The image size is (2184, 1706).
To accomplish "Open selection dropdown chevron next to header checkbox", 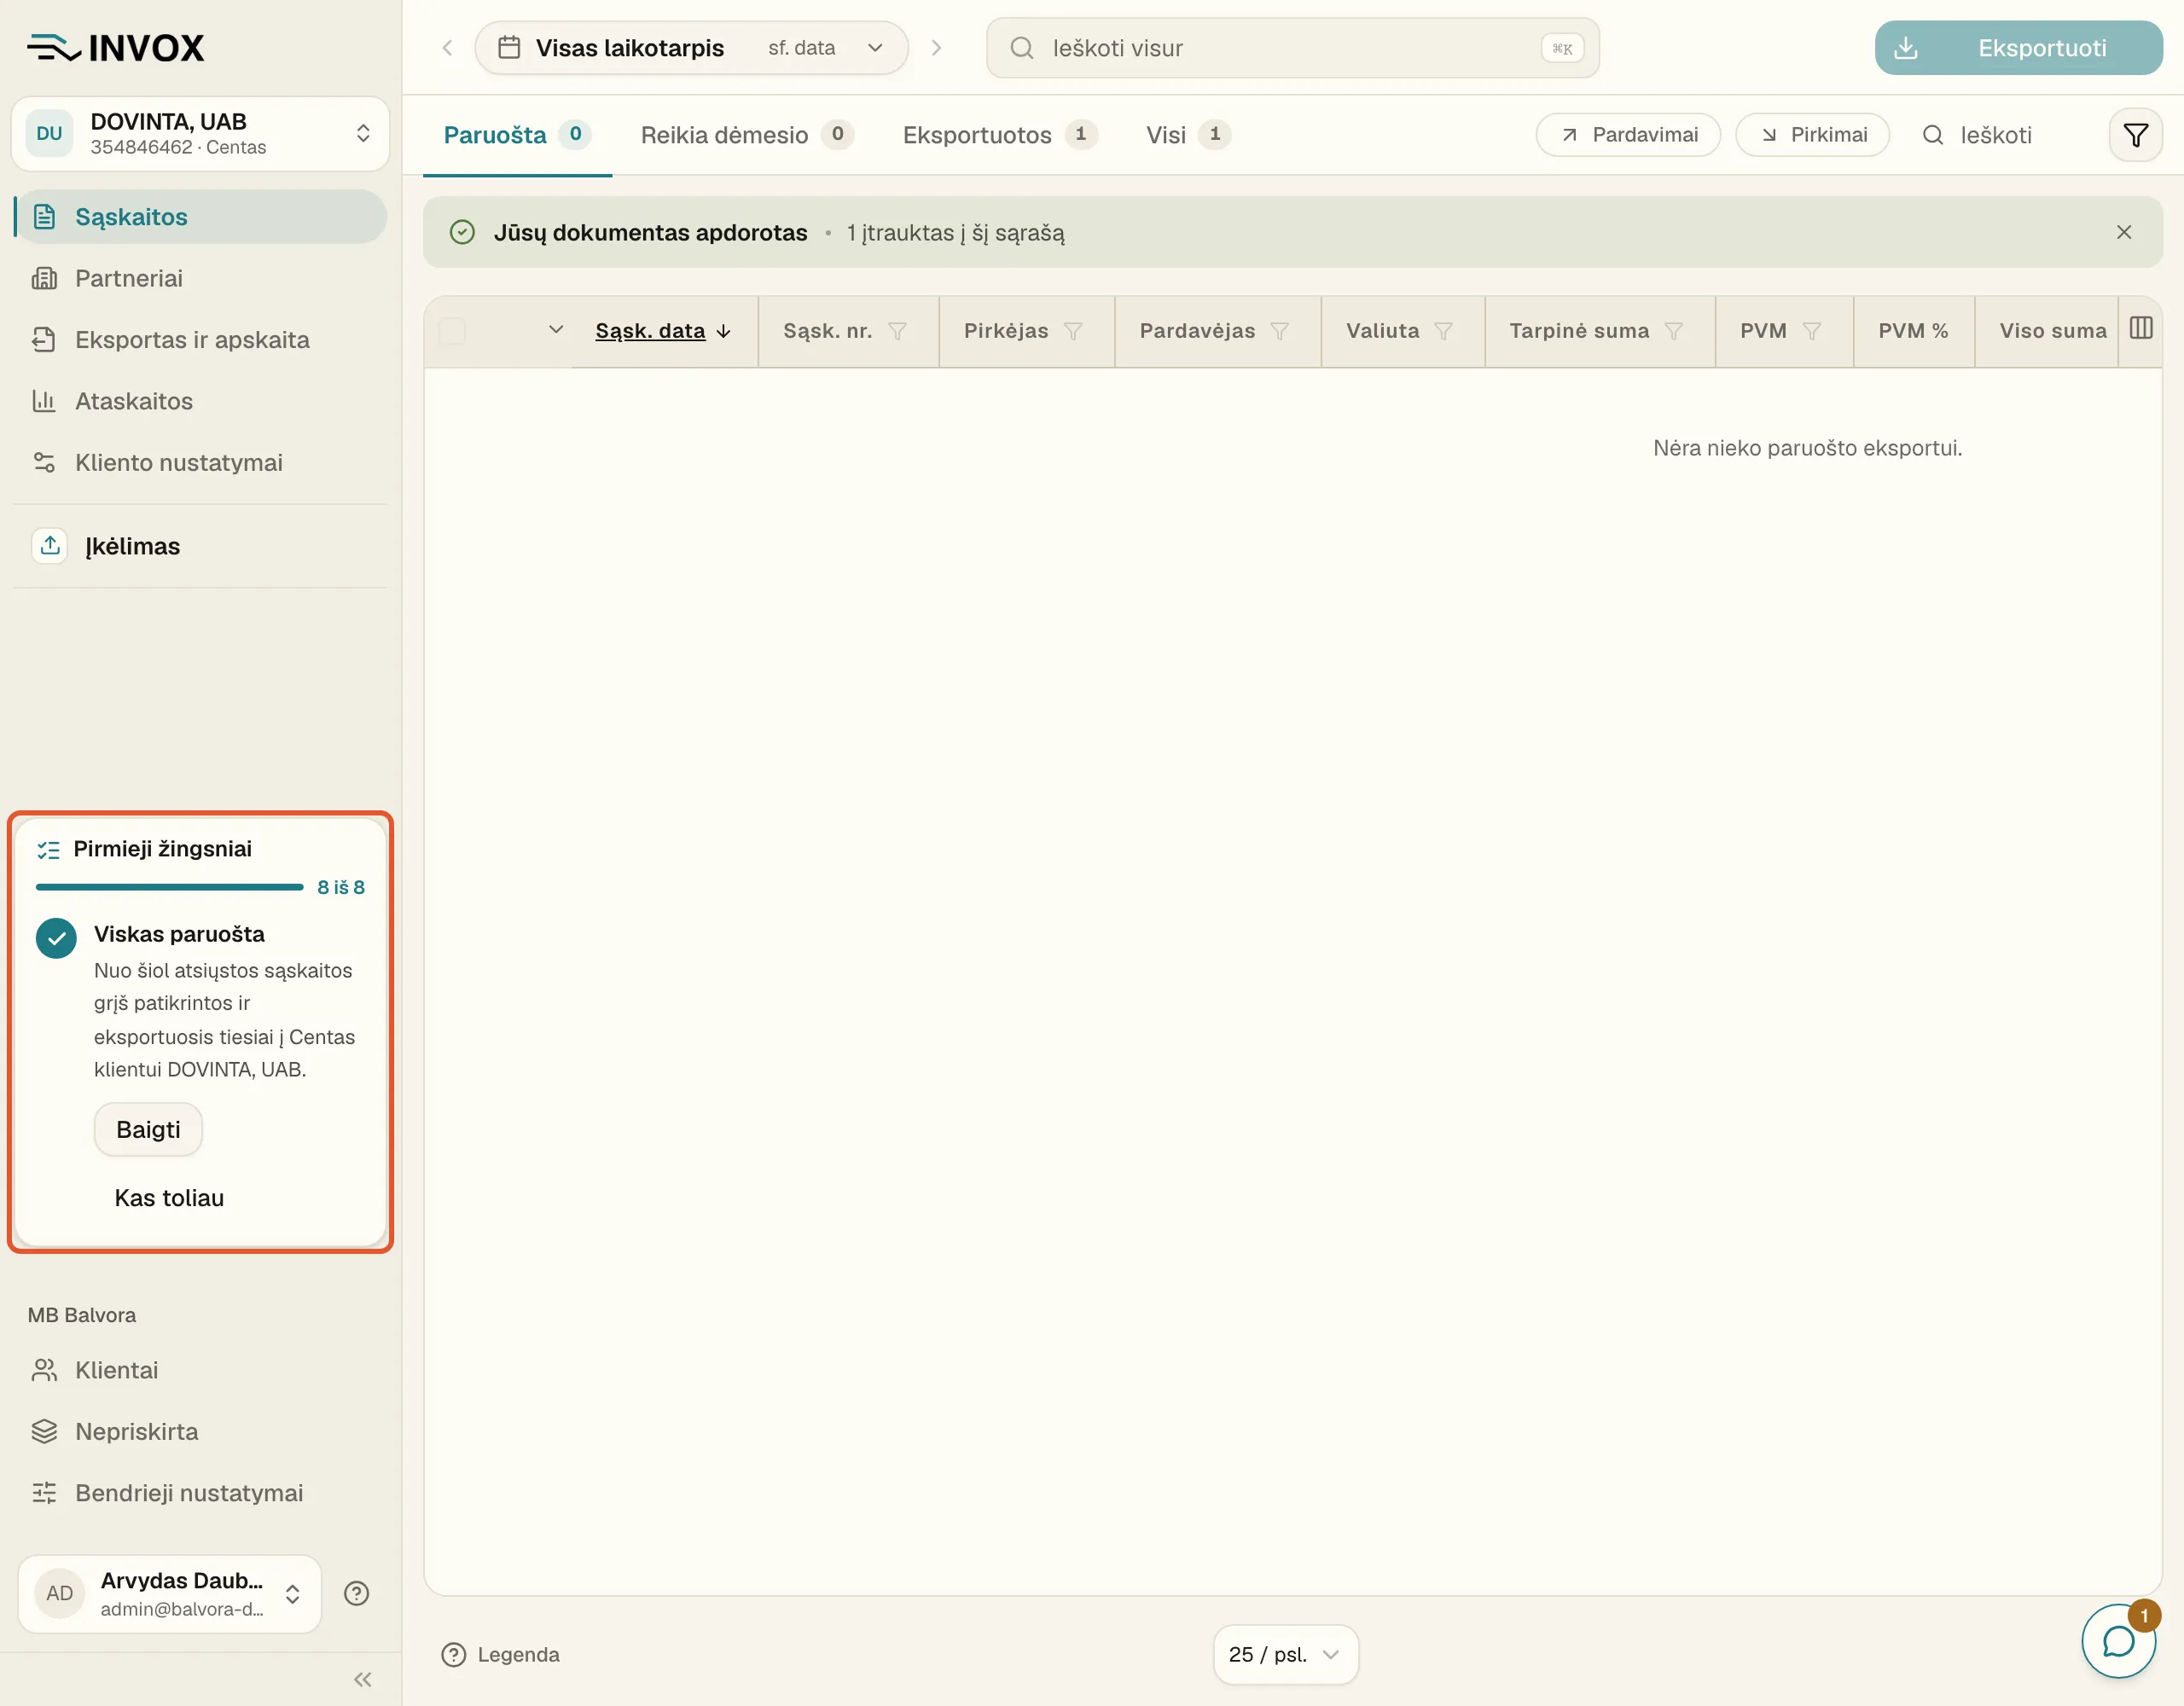I will (x=556, y=330).
